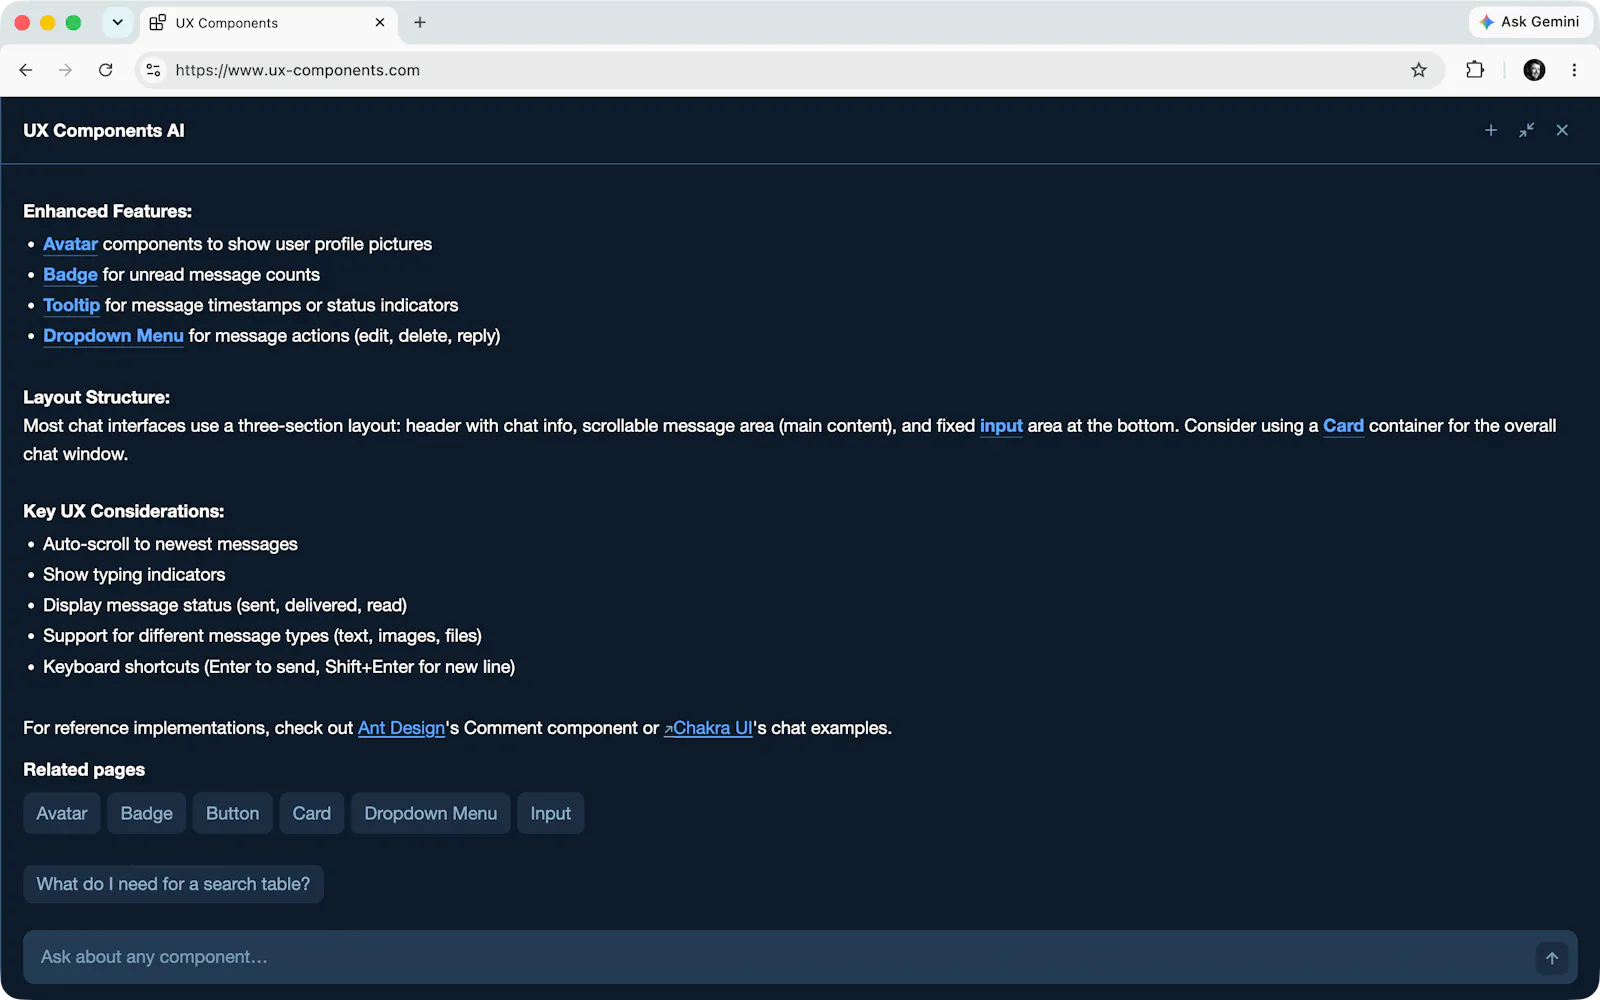
Task: Choose suggested question about search table
Action: 173,884
